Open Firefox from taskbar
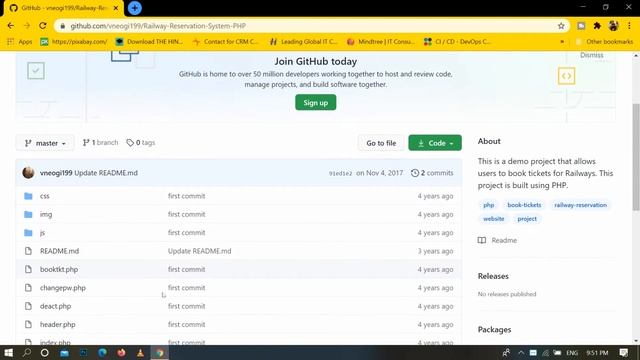The image size is (640, 360). [x=121, y=353]
